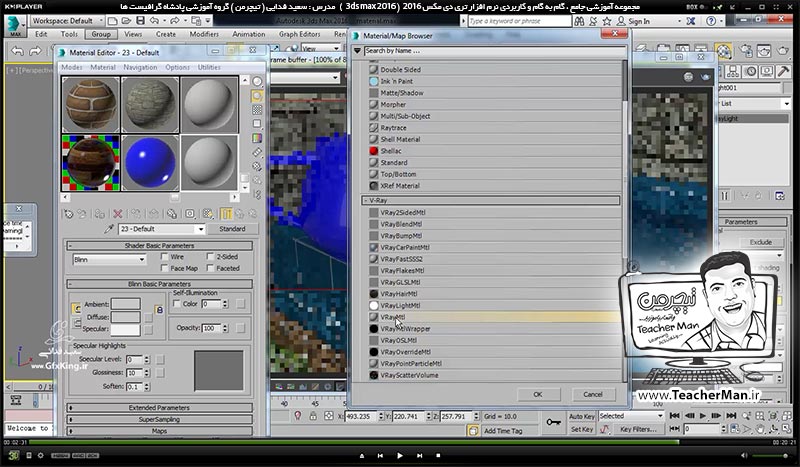This screenshot has height=467, width=800.
Task: Click the main toolbar Redo arrow
Action: (35, 51)
